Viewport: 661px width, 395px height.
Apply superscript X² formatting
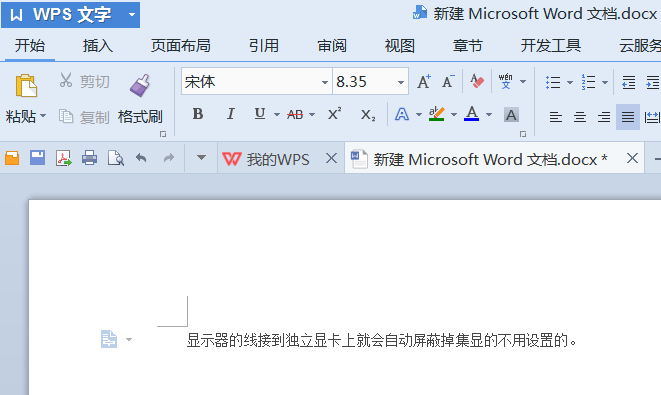coord(334,114)
